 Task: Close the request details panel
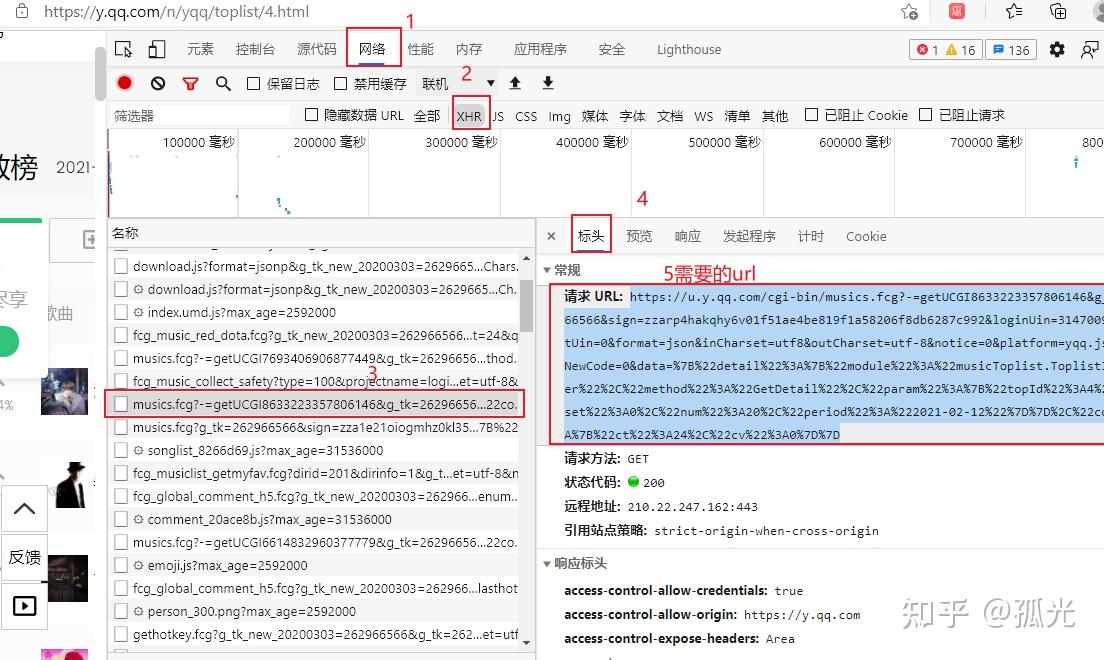[551, 236]
